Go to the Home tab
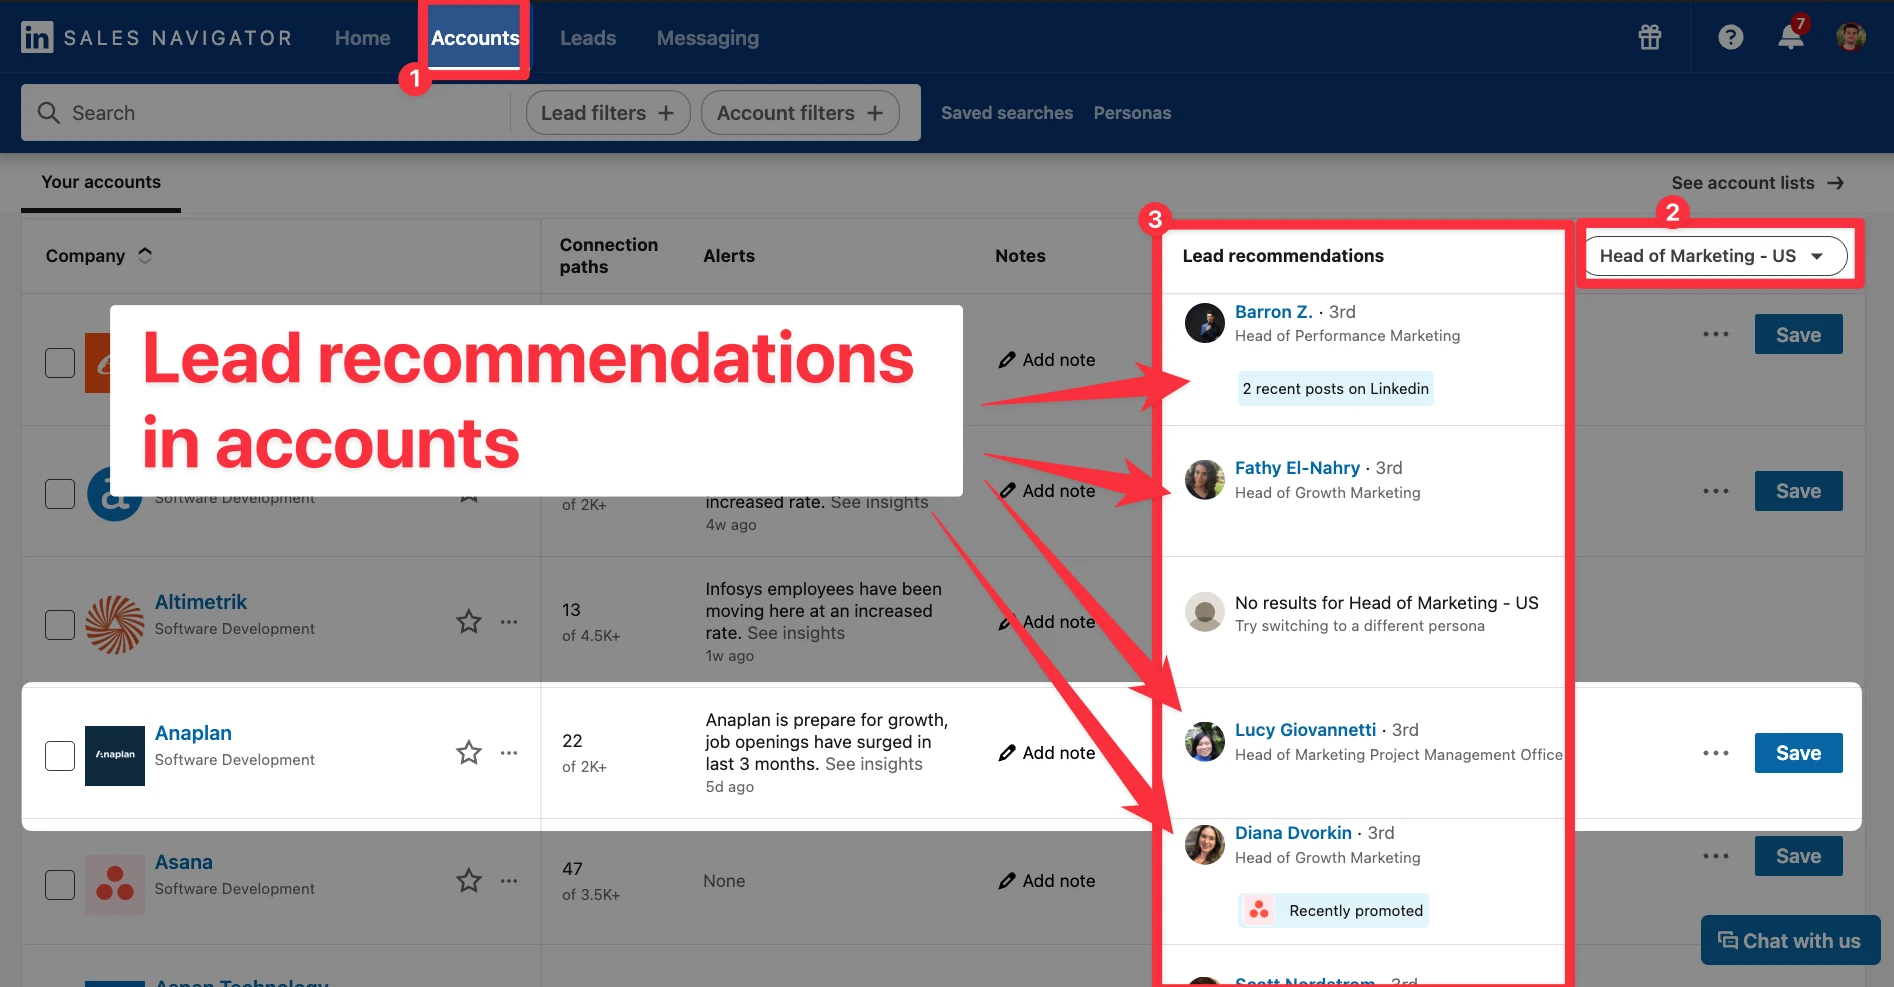Image resolution: width=1894 pixels, height=987 pixels. pyautogui.click(x=363, y=38)
